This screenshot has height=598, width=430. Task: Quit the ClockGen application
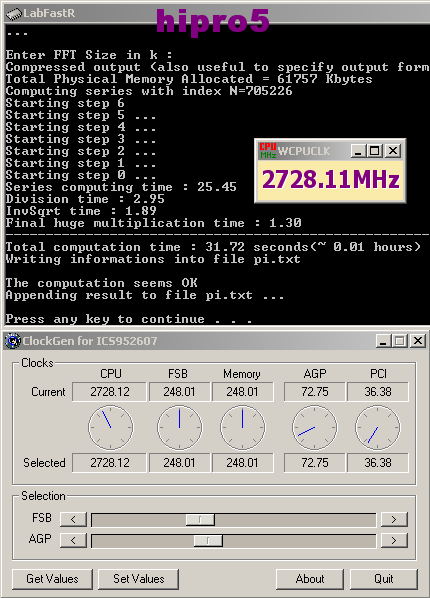point(384,579)
